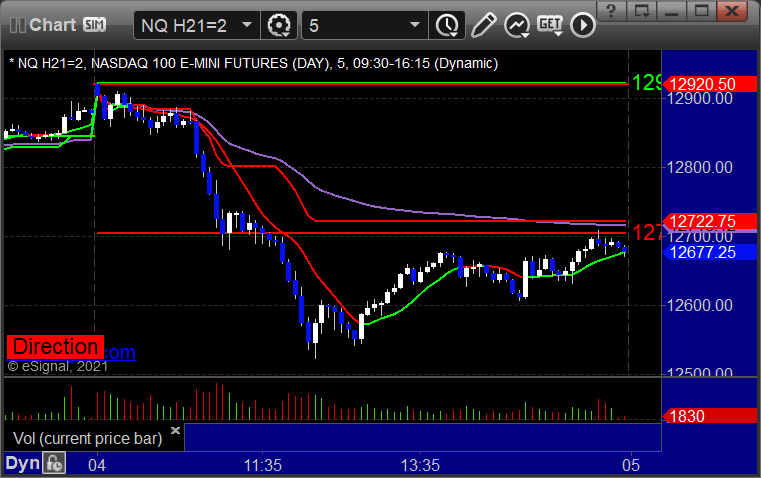Click the Vol (current price bar) label

(87, 439)
